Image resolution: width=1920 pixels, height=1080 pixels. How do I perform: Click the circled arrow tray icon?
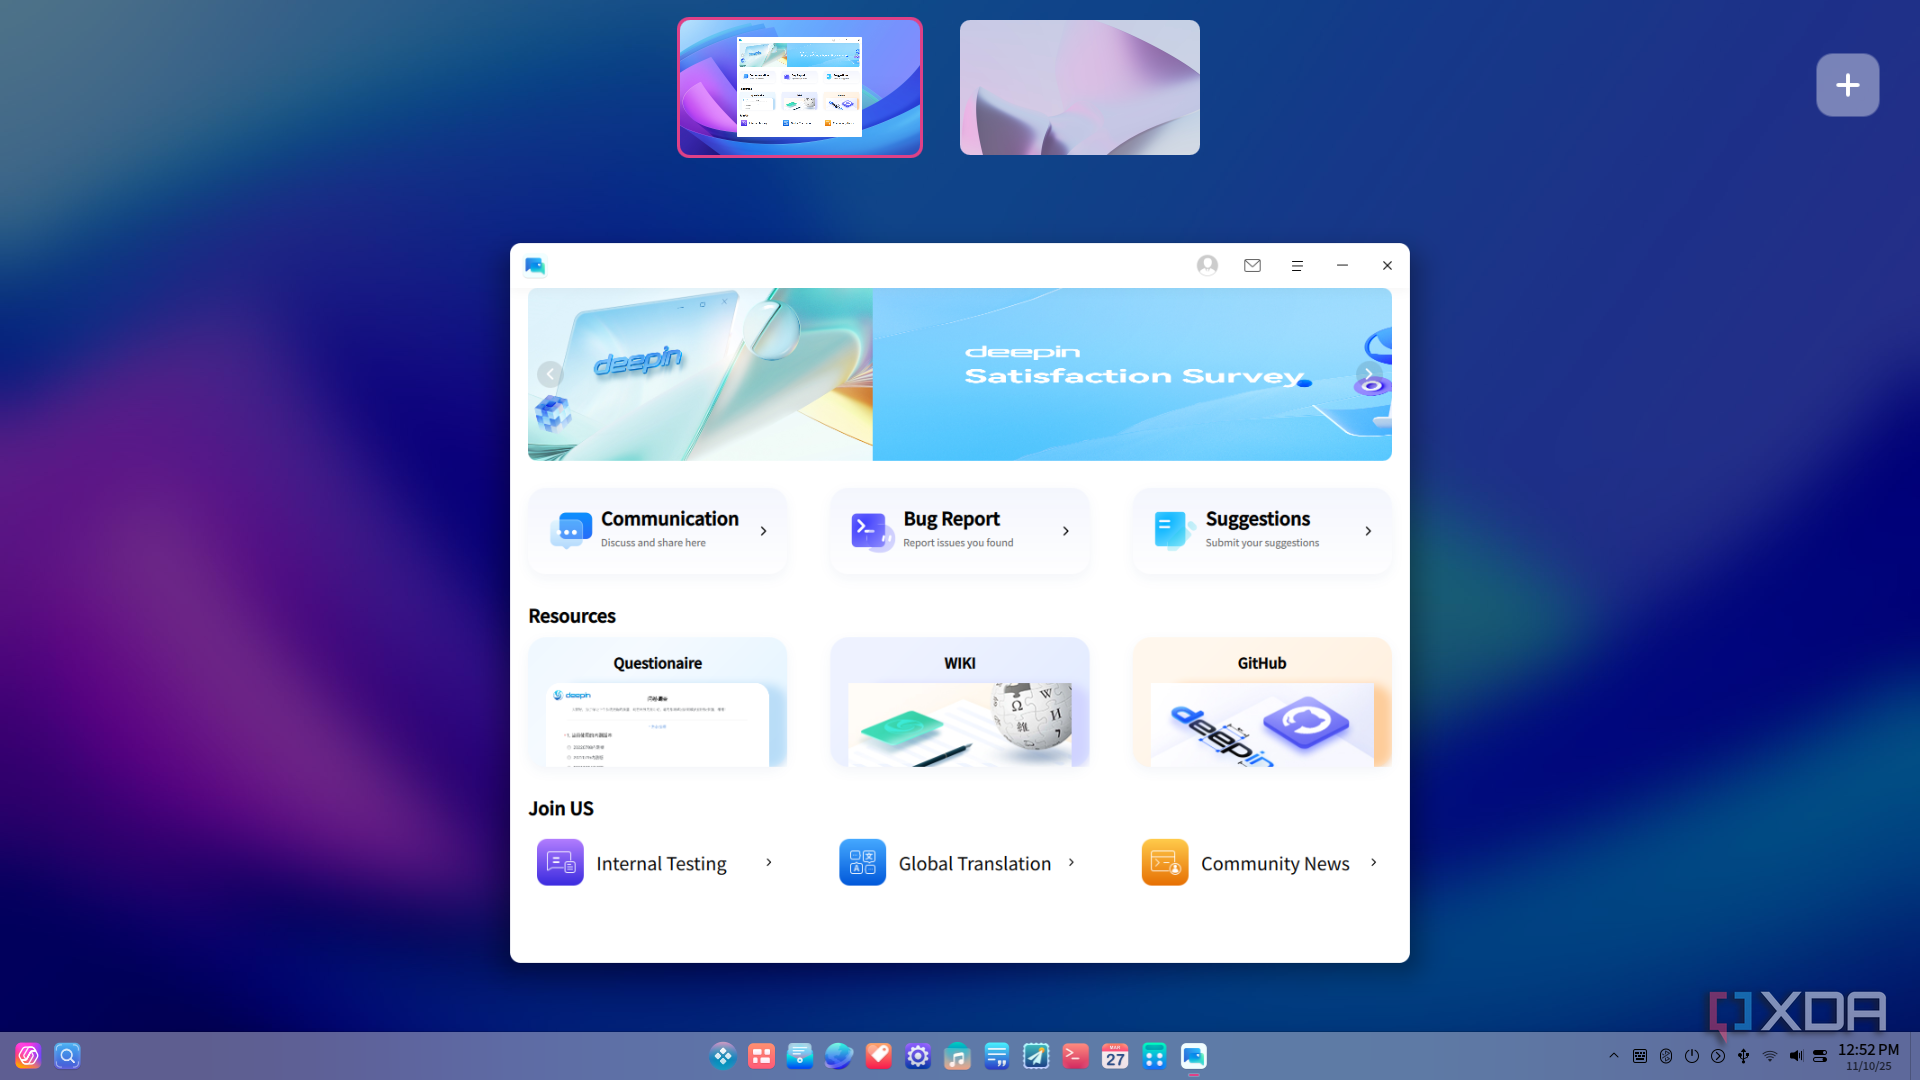[x=1718, y=1056]
